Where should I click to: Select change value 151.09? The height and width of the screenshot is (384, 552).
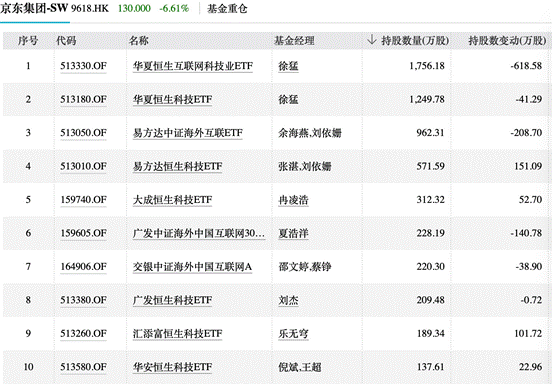click(x=528, y=166)
